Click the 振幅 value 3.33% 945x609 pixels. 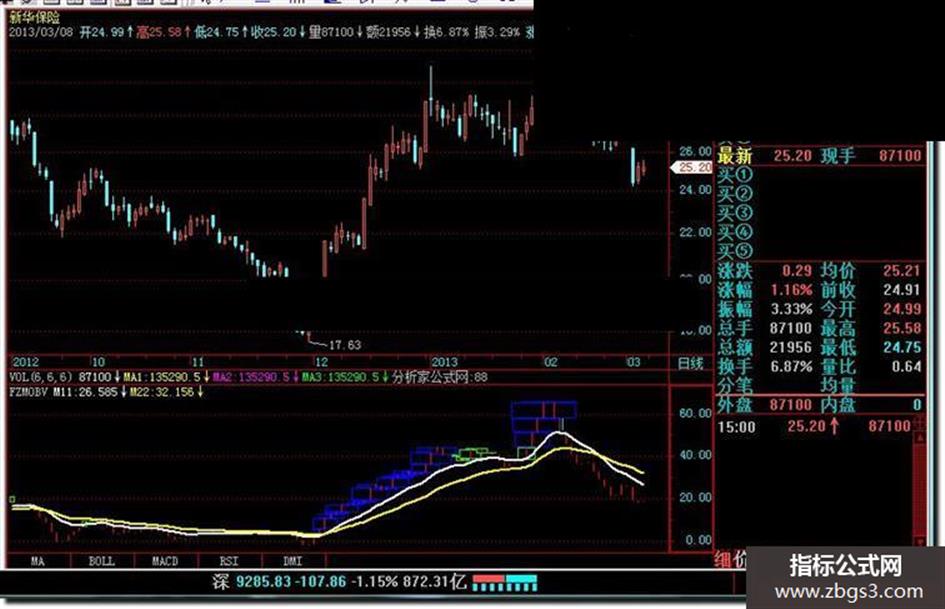tap(791, 309)
